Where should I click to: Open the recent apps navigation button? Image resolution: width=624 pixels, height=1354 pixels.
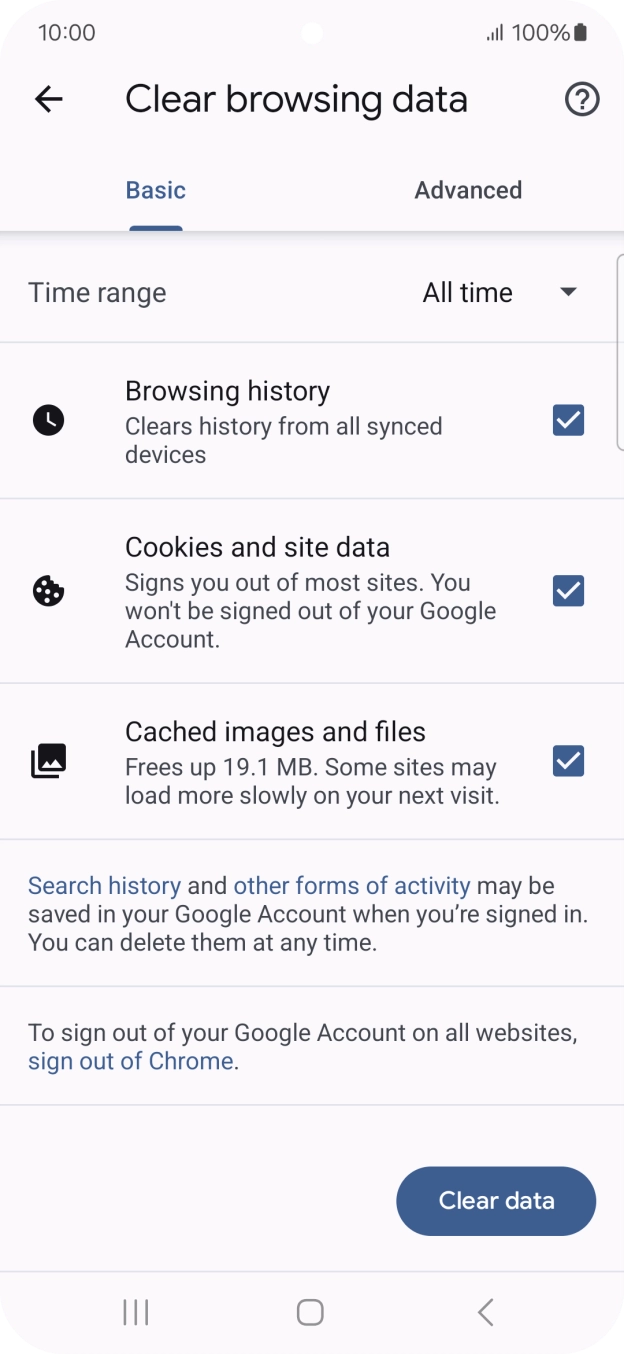[135, 1312]
